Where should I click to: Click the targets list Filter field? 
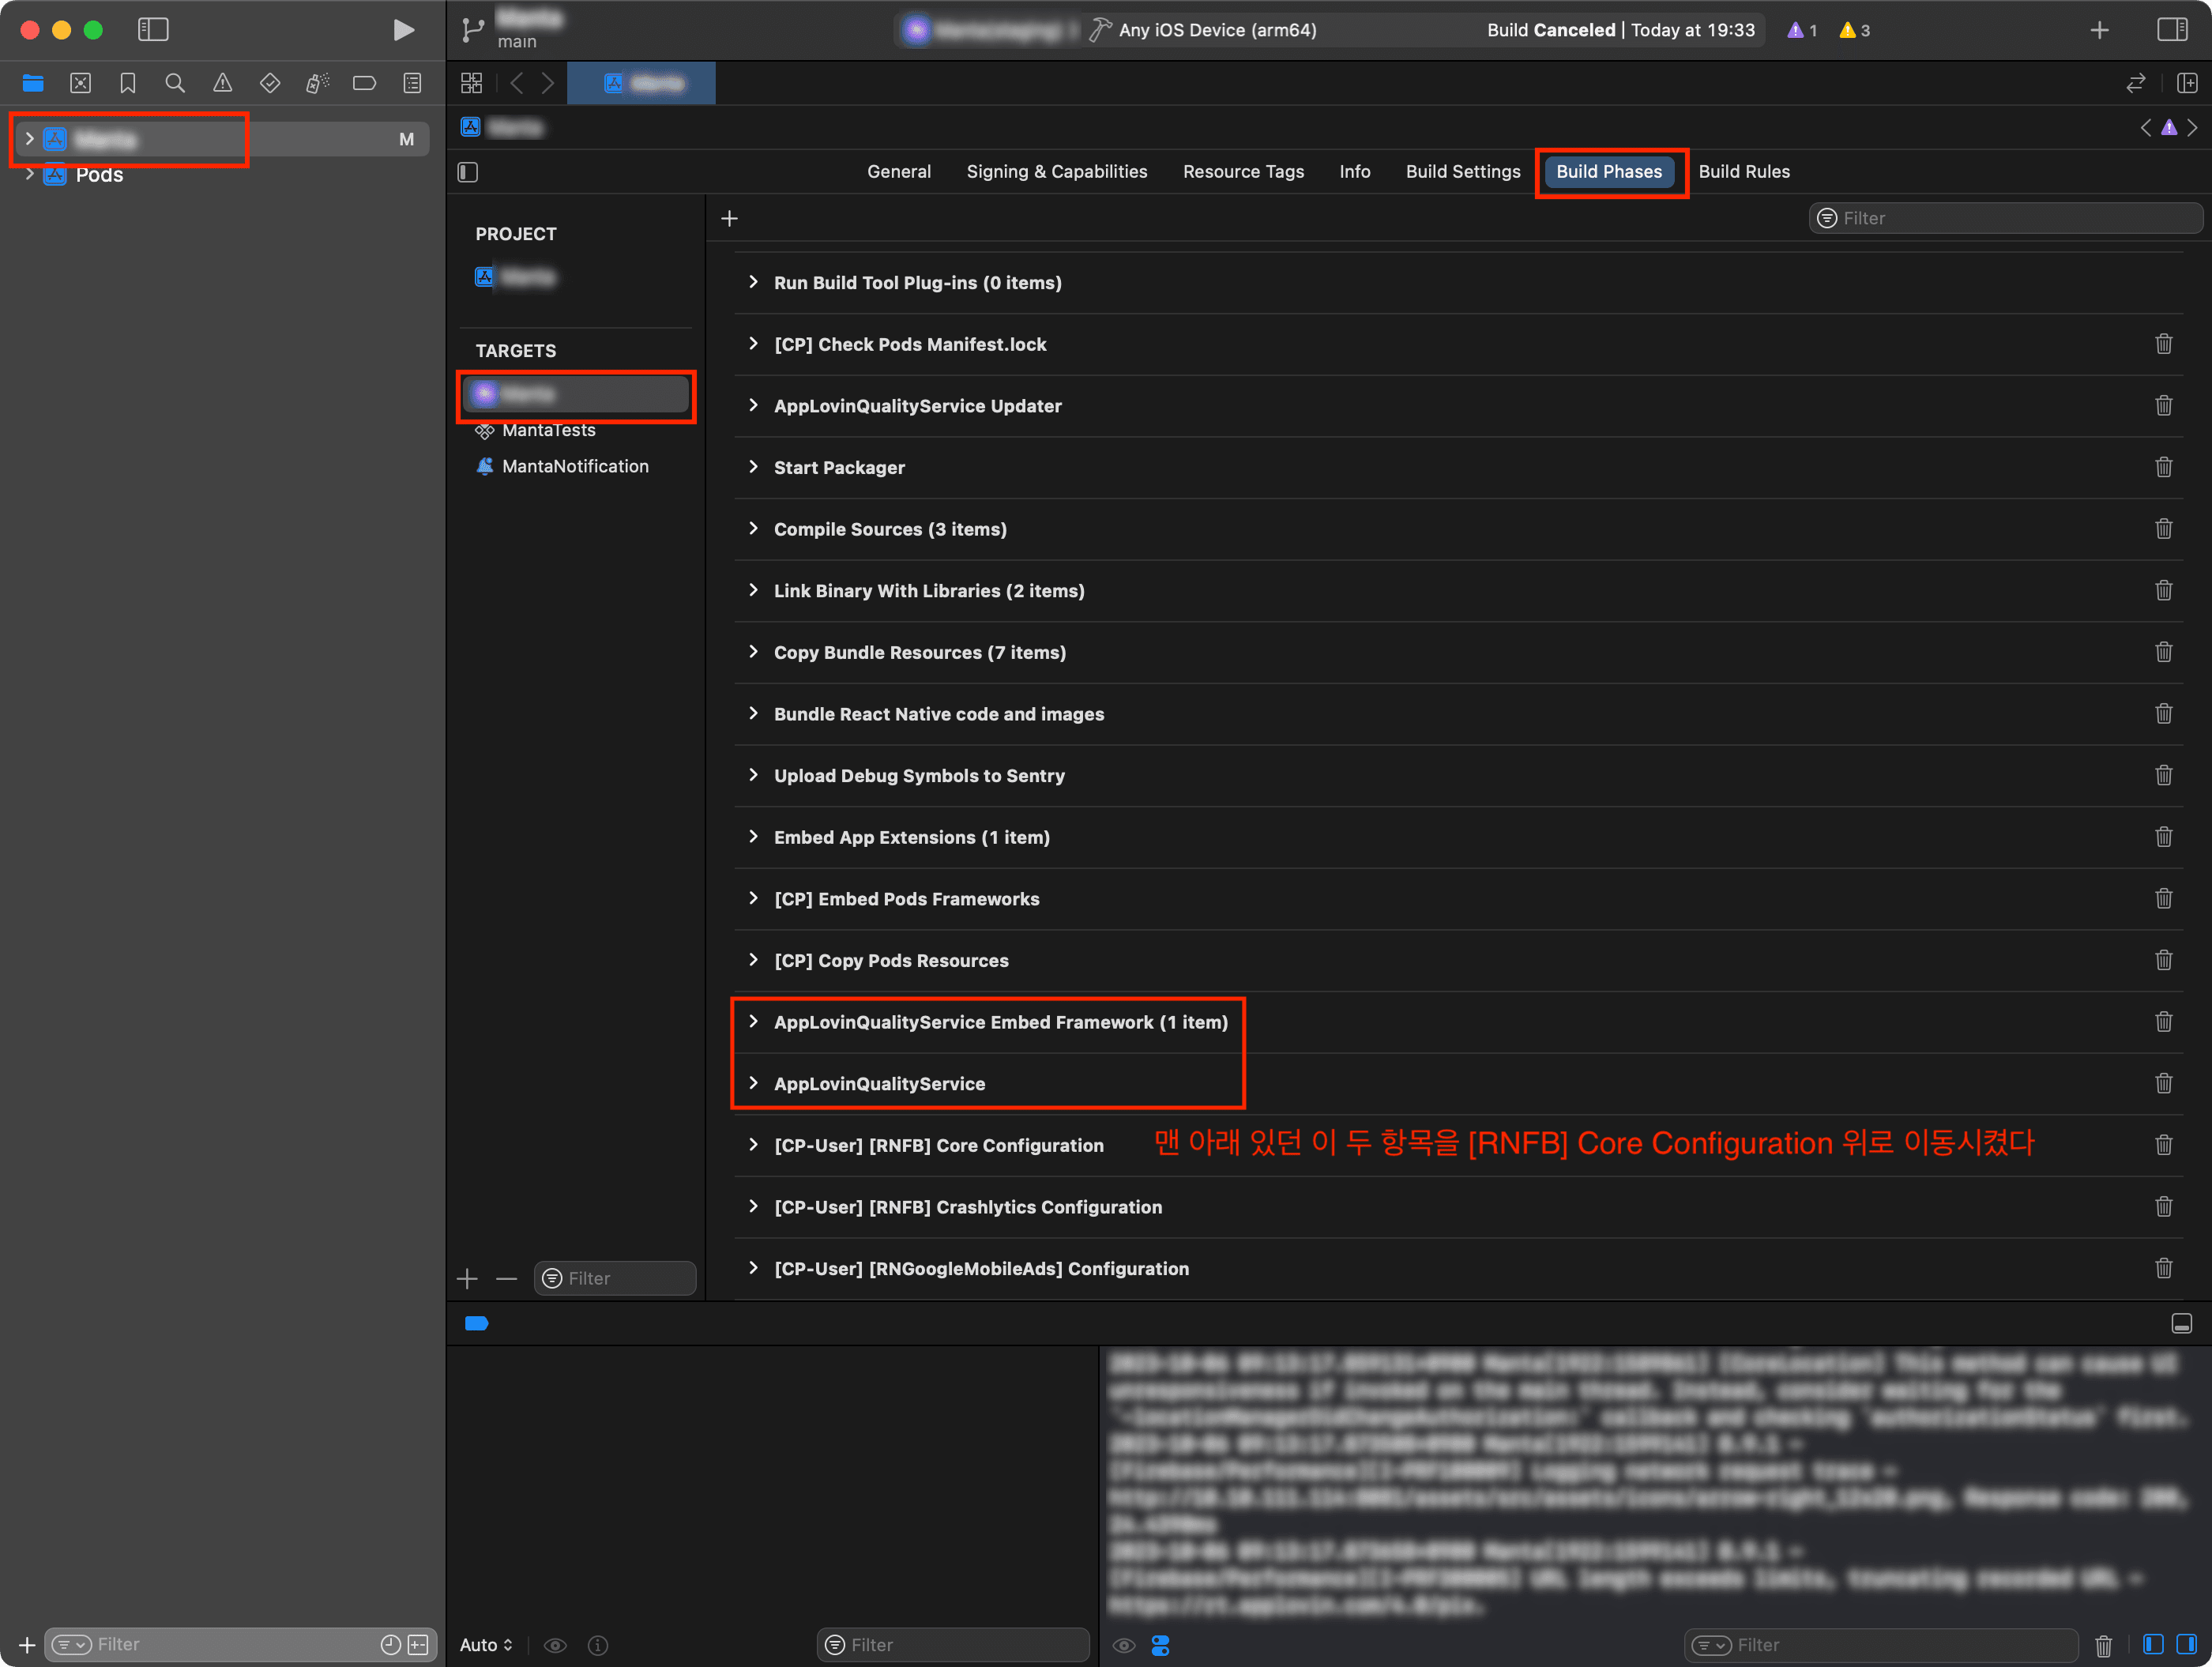[x=615, y=1278]
